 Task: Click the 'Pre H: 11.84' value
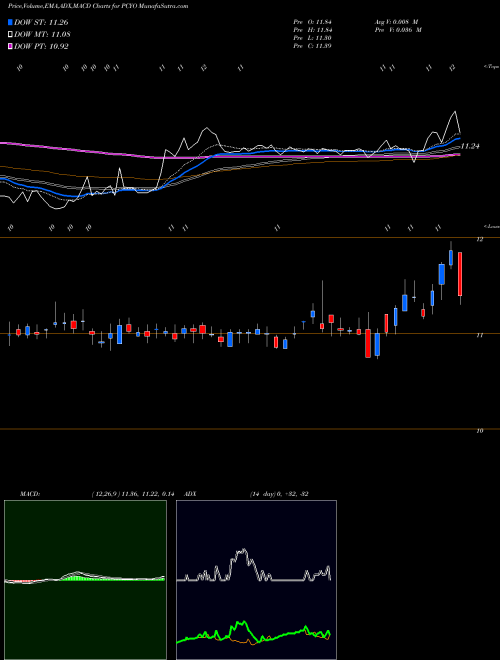[312, 30]
